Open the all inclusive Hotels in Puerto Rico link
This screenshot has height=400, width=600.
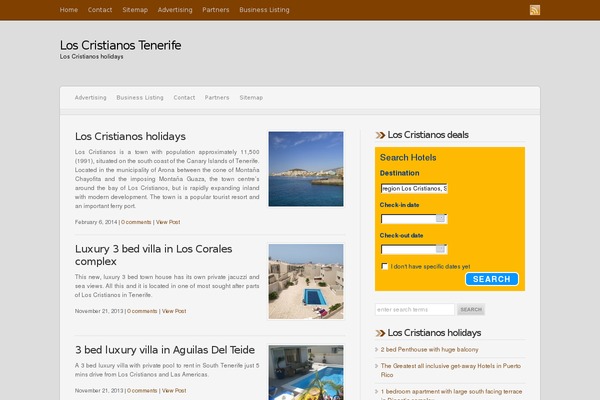pyautogui.click(x=451, y=370)
